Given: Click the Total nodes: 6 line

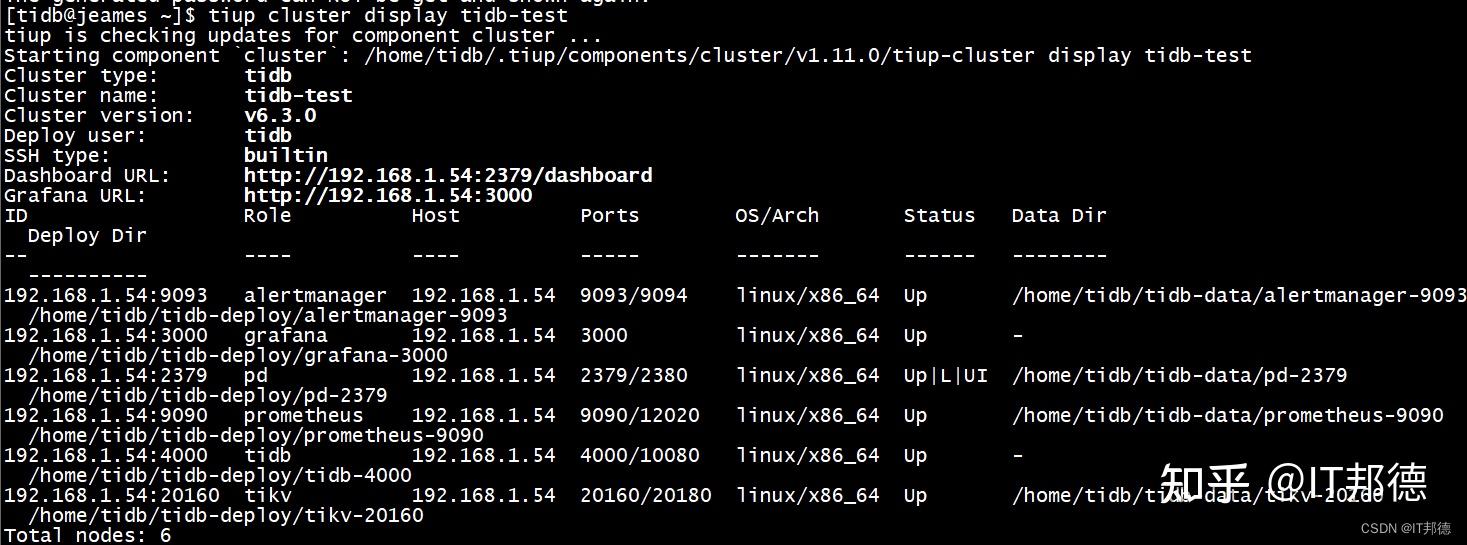Looking at the screenshot, I should click(87, 536).
